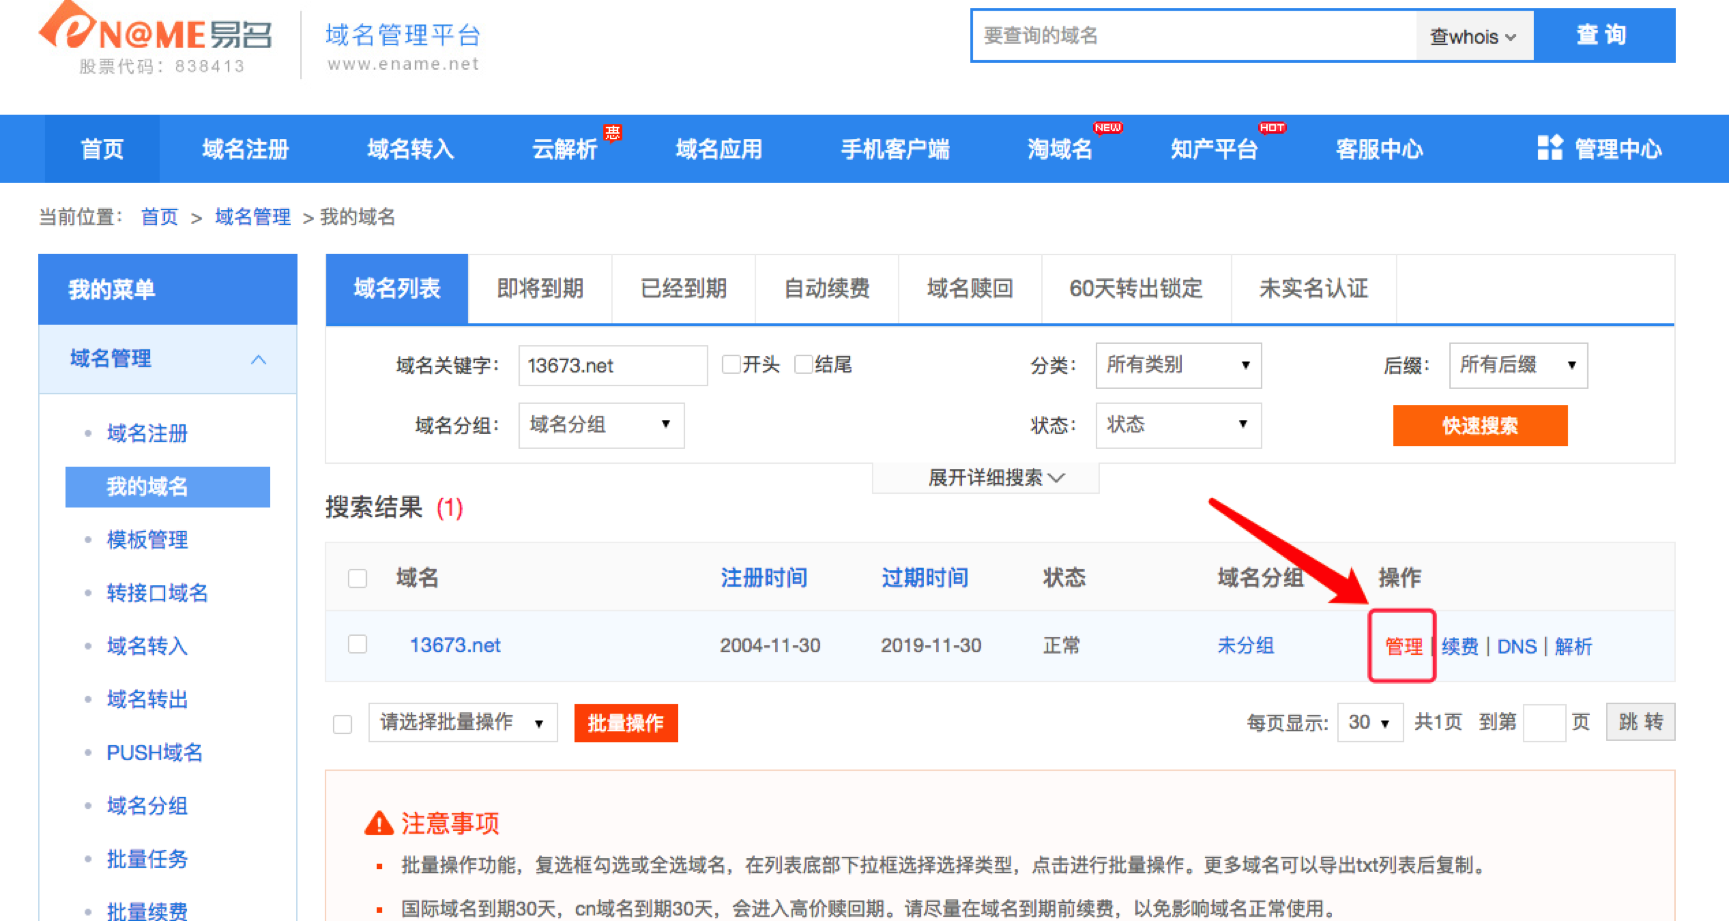
Task: Select all domains via the header checkbox
Action: click(357, 578)
